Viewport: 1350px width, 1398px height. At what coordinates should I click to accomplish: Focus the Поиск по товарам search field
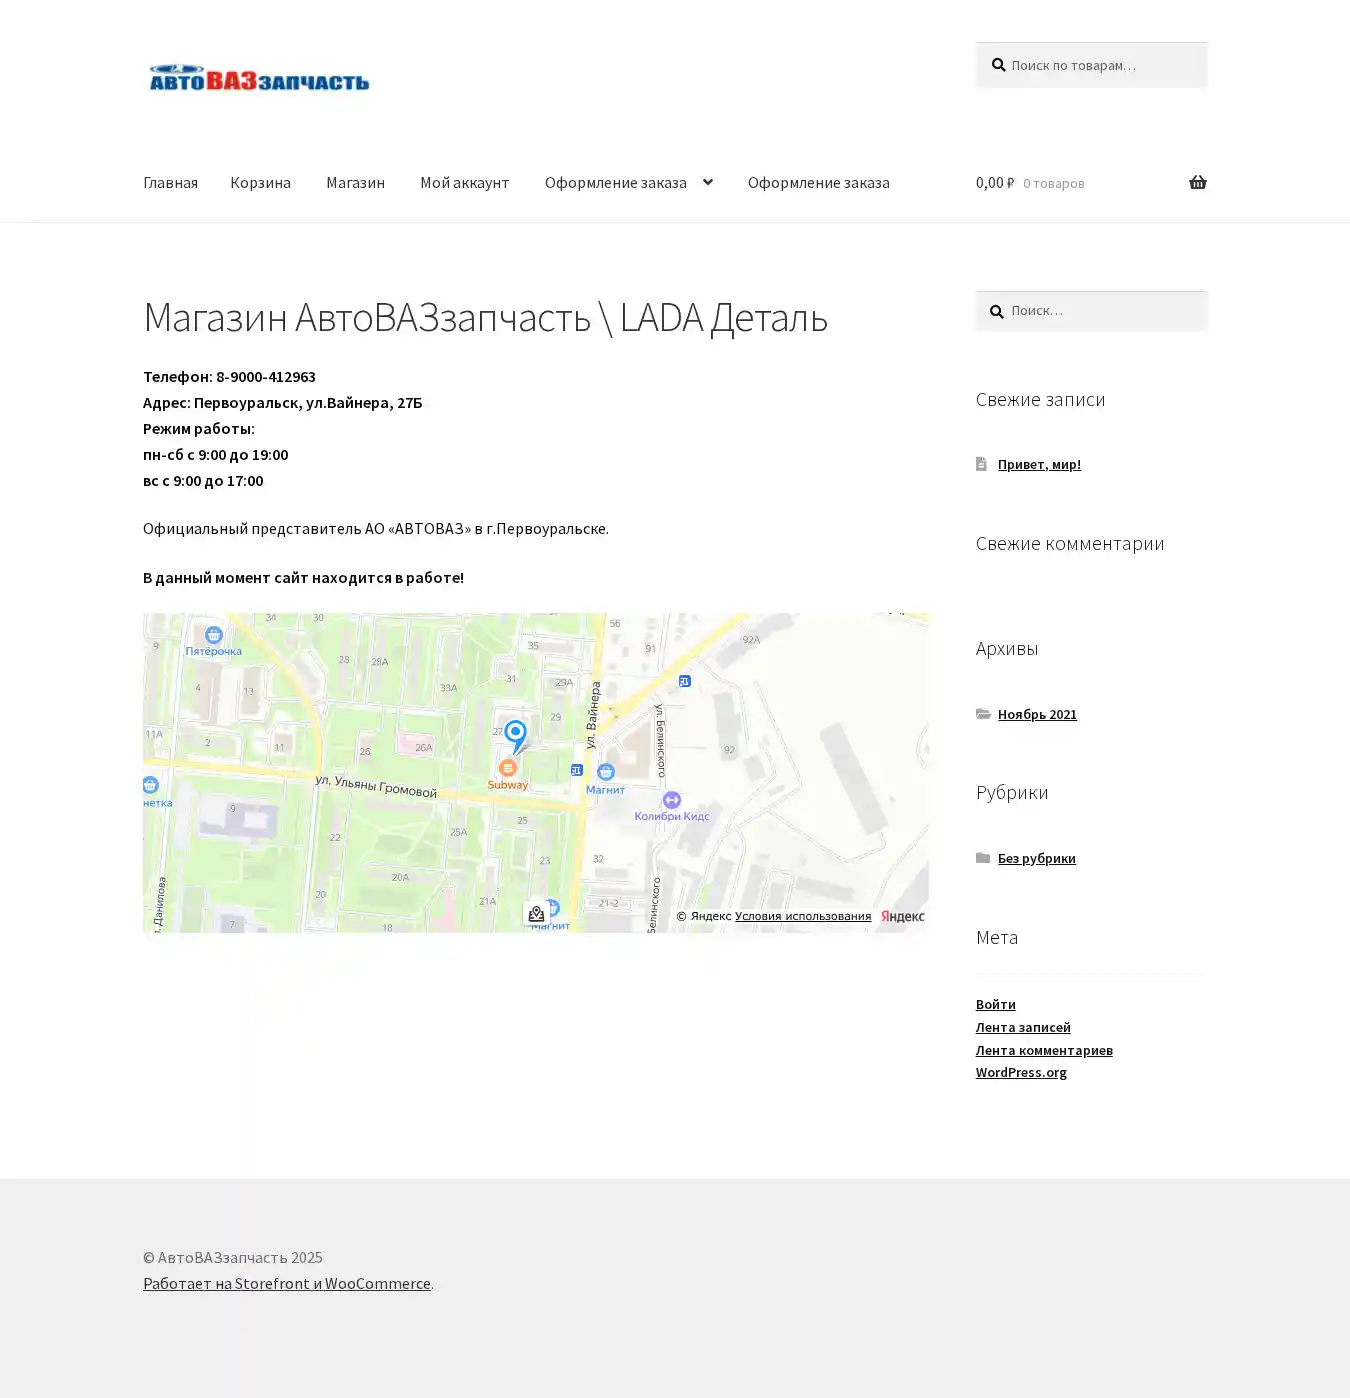click(1100, 65)
